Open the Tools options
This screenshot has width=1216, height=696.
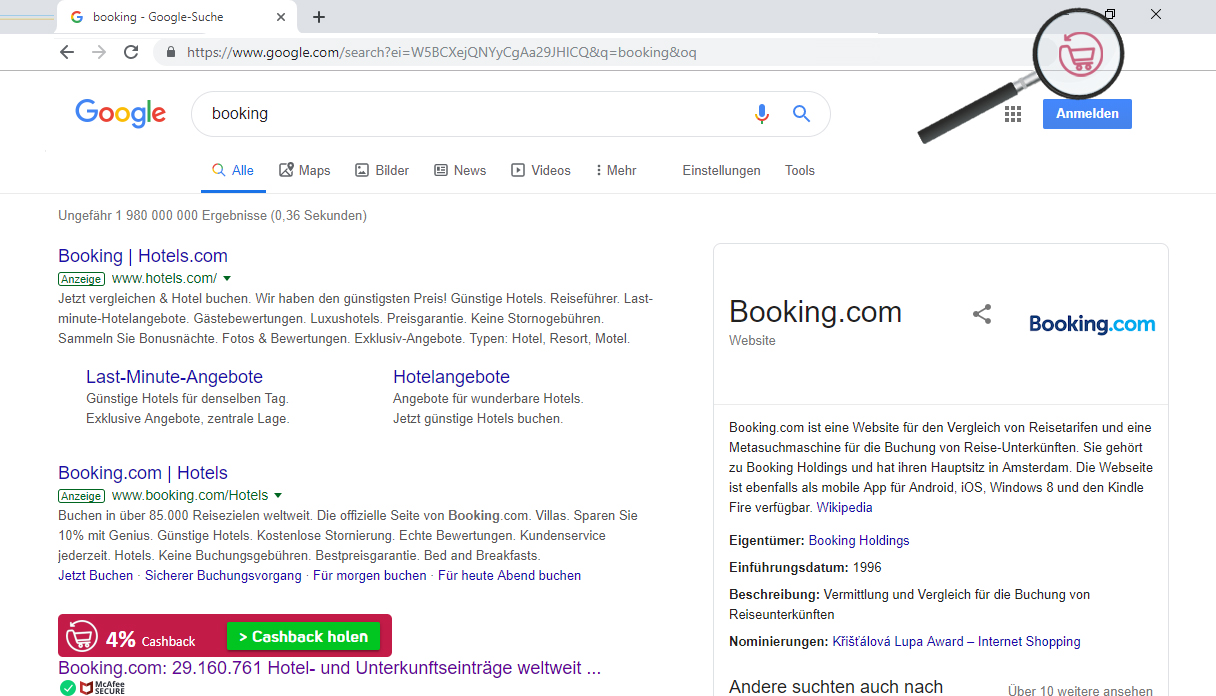(800, 171)
